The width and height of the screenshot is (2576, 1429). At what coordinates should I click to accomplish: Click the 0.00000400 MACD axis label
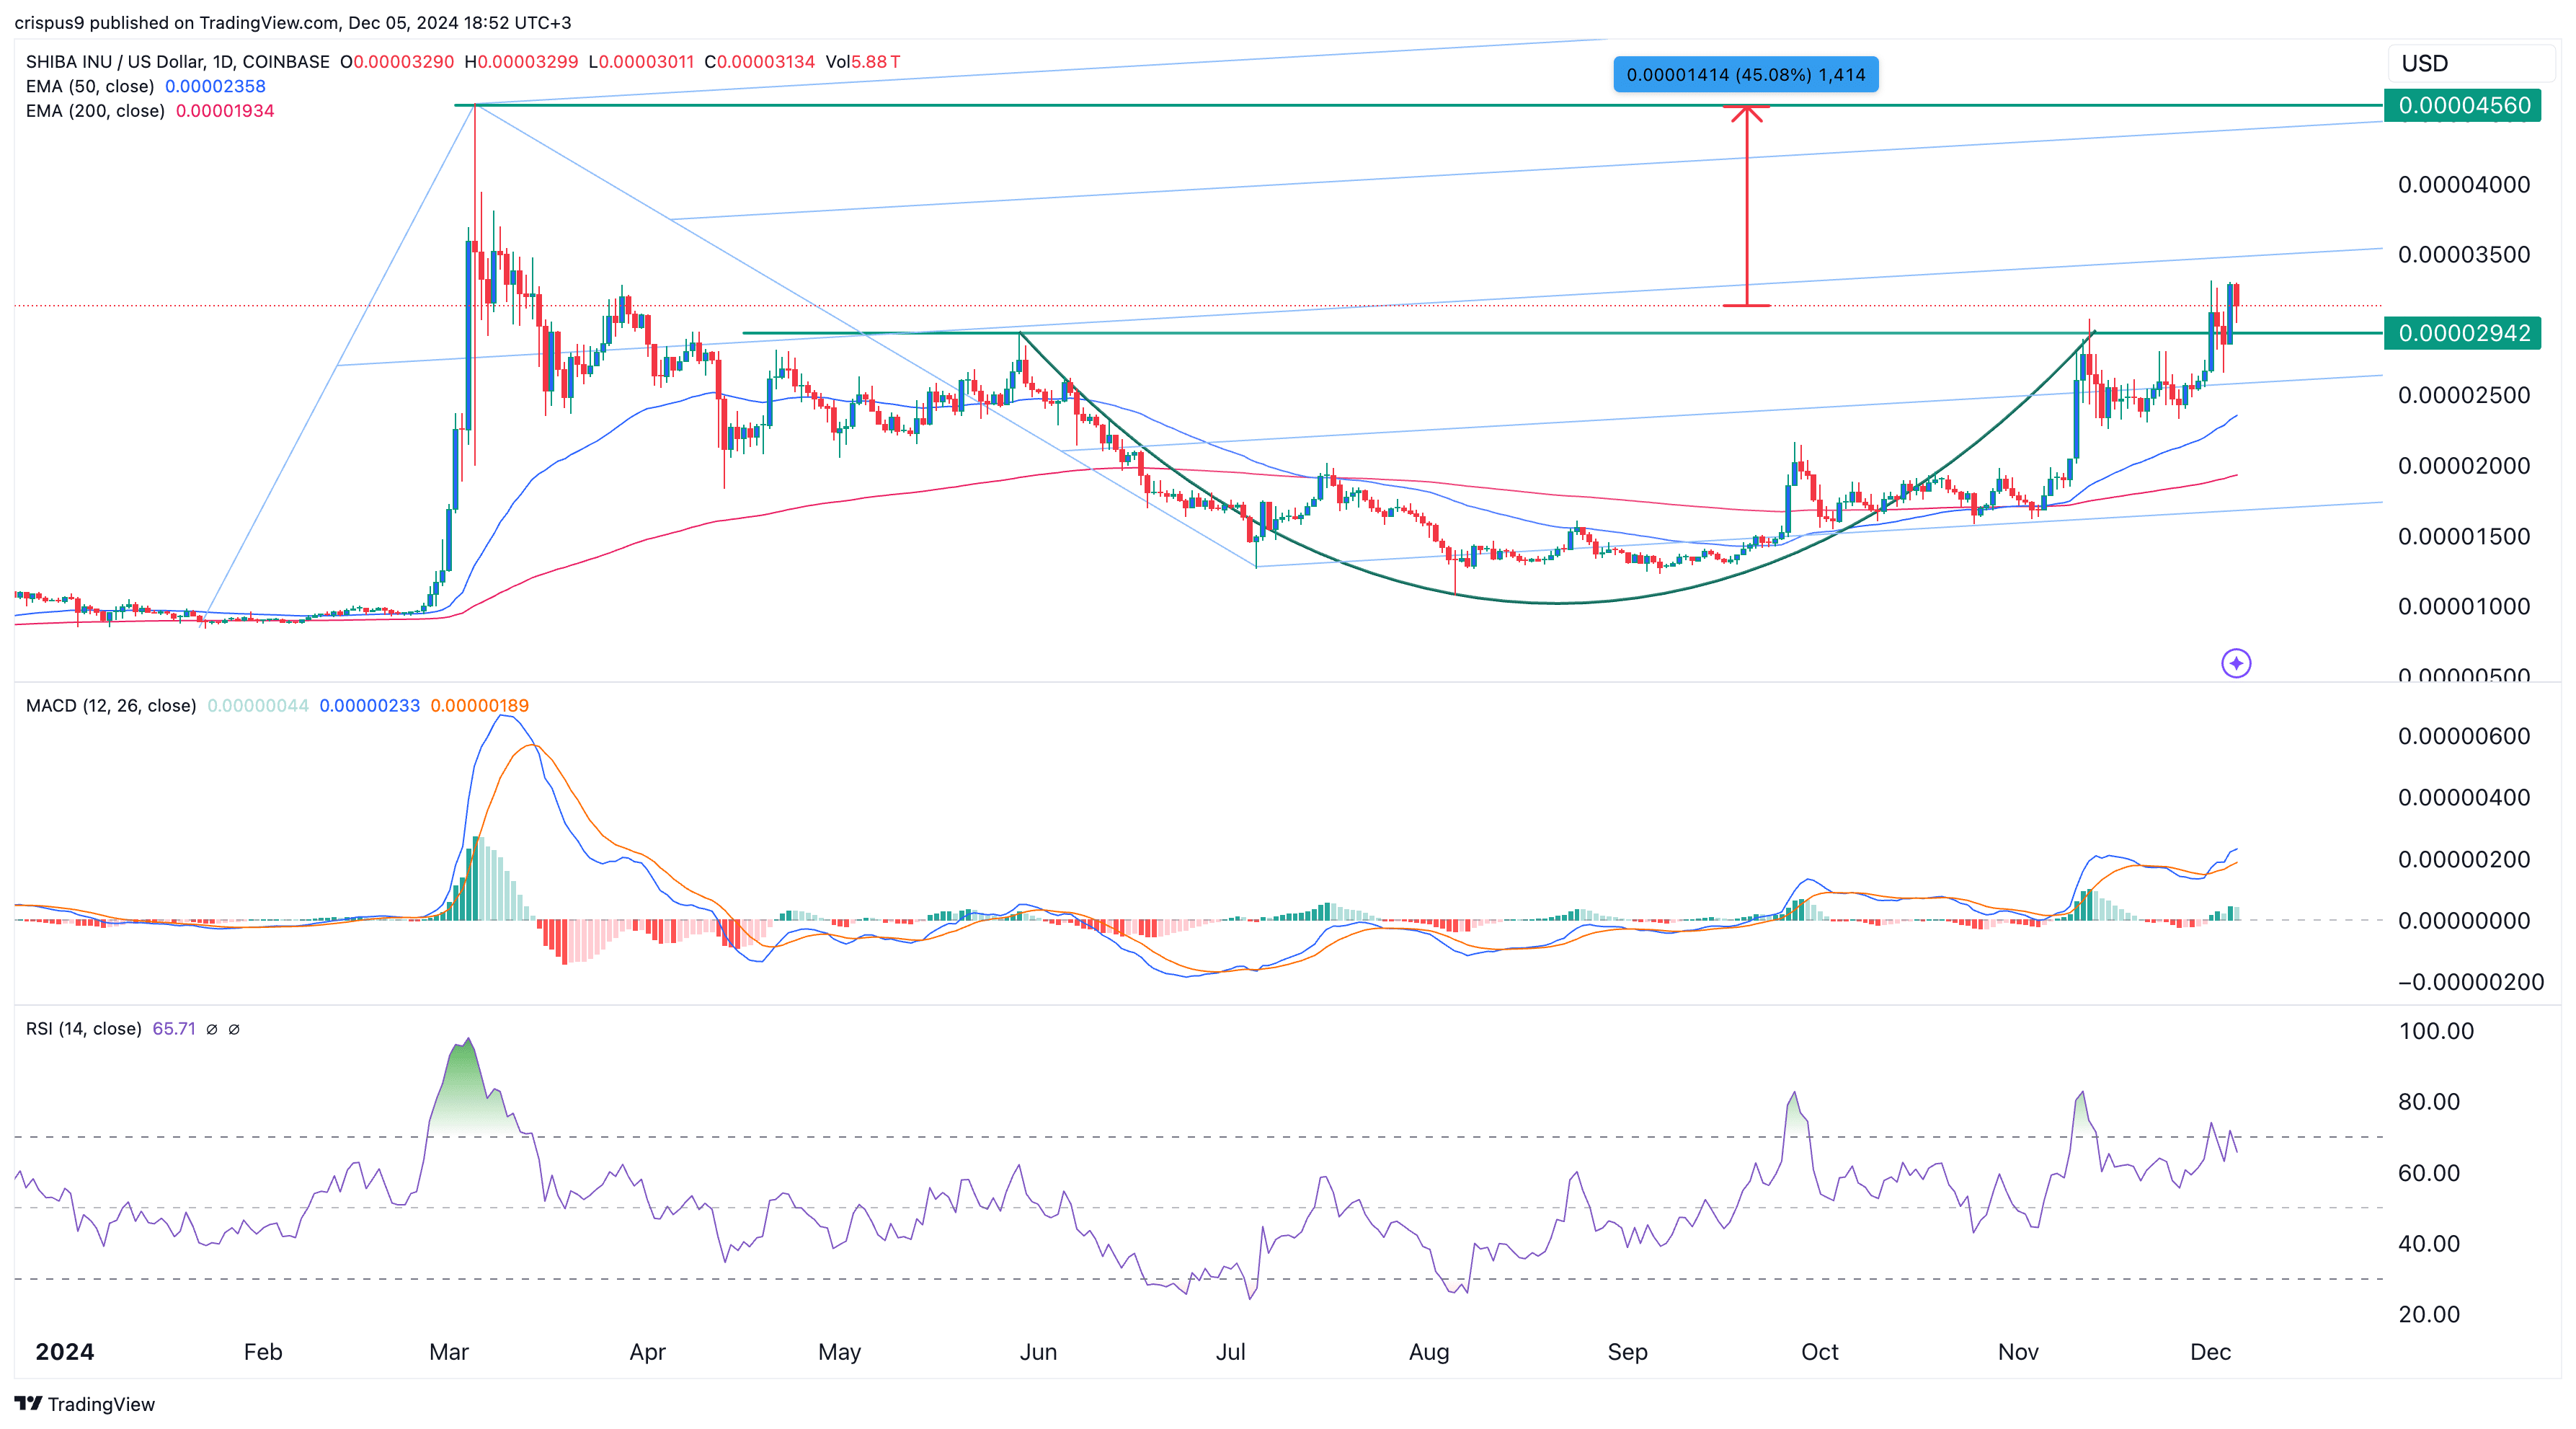click(x=2464, y=797)
